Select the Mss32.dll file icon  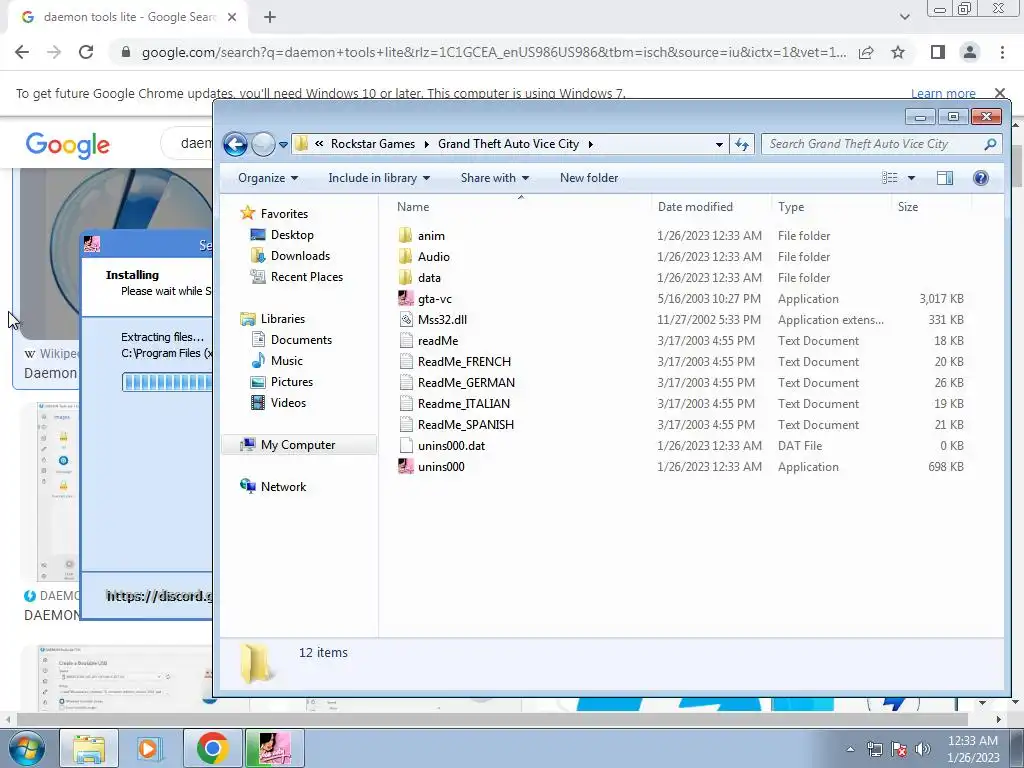click(x=406, y=319)
